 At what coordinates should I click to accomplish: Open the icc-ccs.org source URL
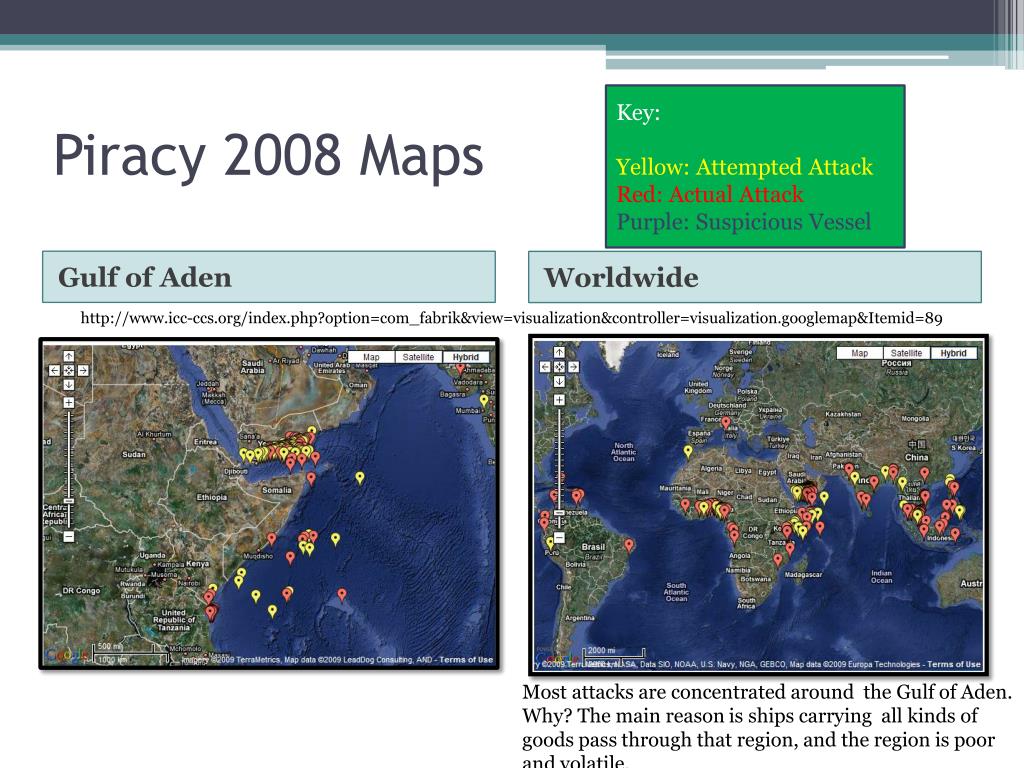(x=511, y=319)
